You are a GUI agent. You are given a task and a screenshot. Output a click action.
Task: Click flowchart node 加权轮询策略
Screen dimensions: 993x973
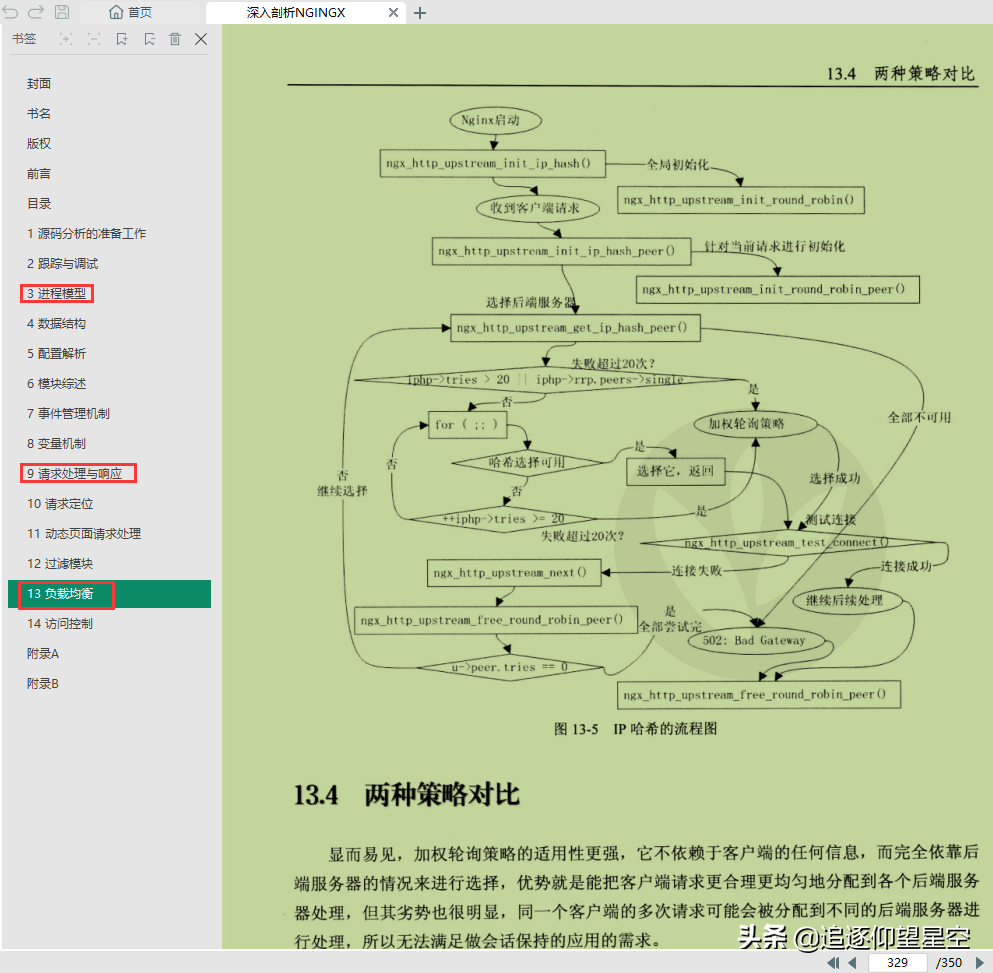(x=755, y=424)
